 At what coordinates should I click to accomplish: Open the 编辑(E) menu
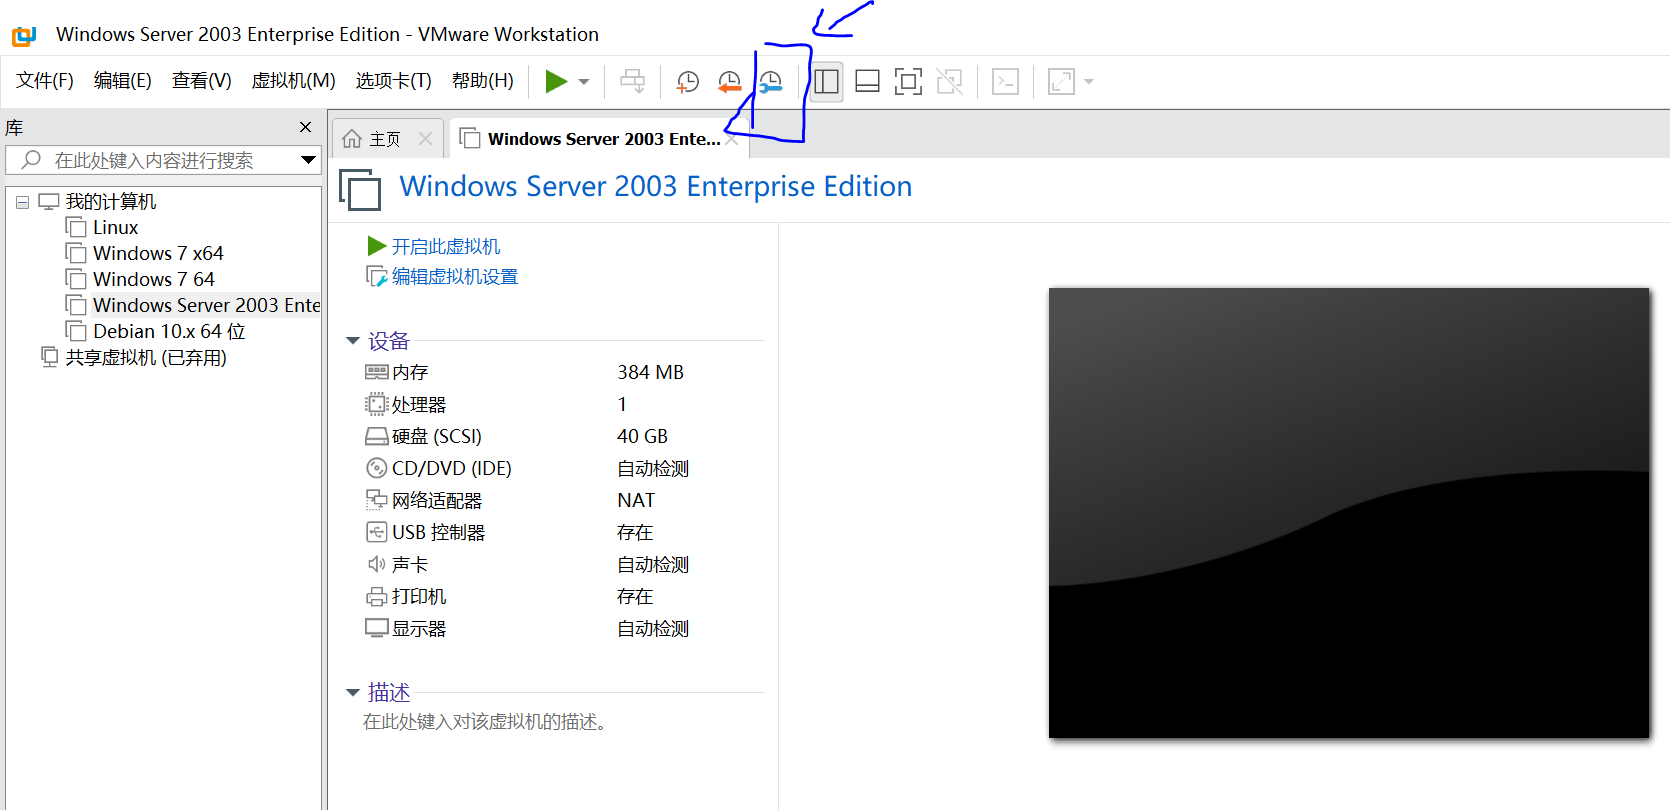[x=123, y=81]
